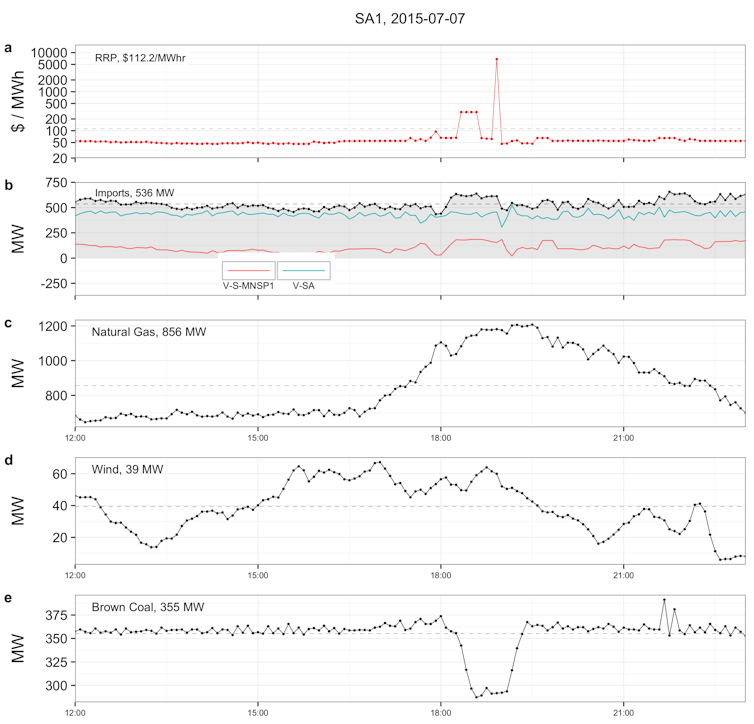
Task: Click the 18:00 tick on Brown Coal axis
Action: 441,713
